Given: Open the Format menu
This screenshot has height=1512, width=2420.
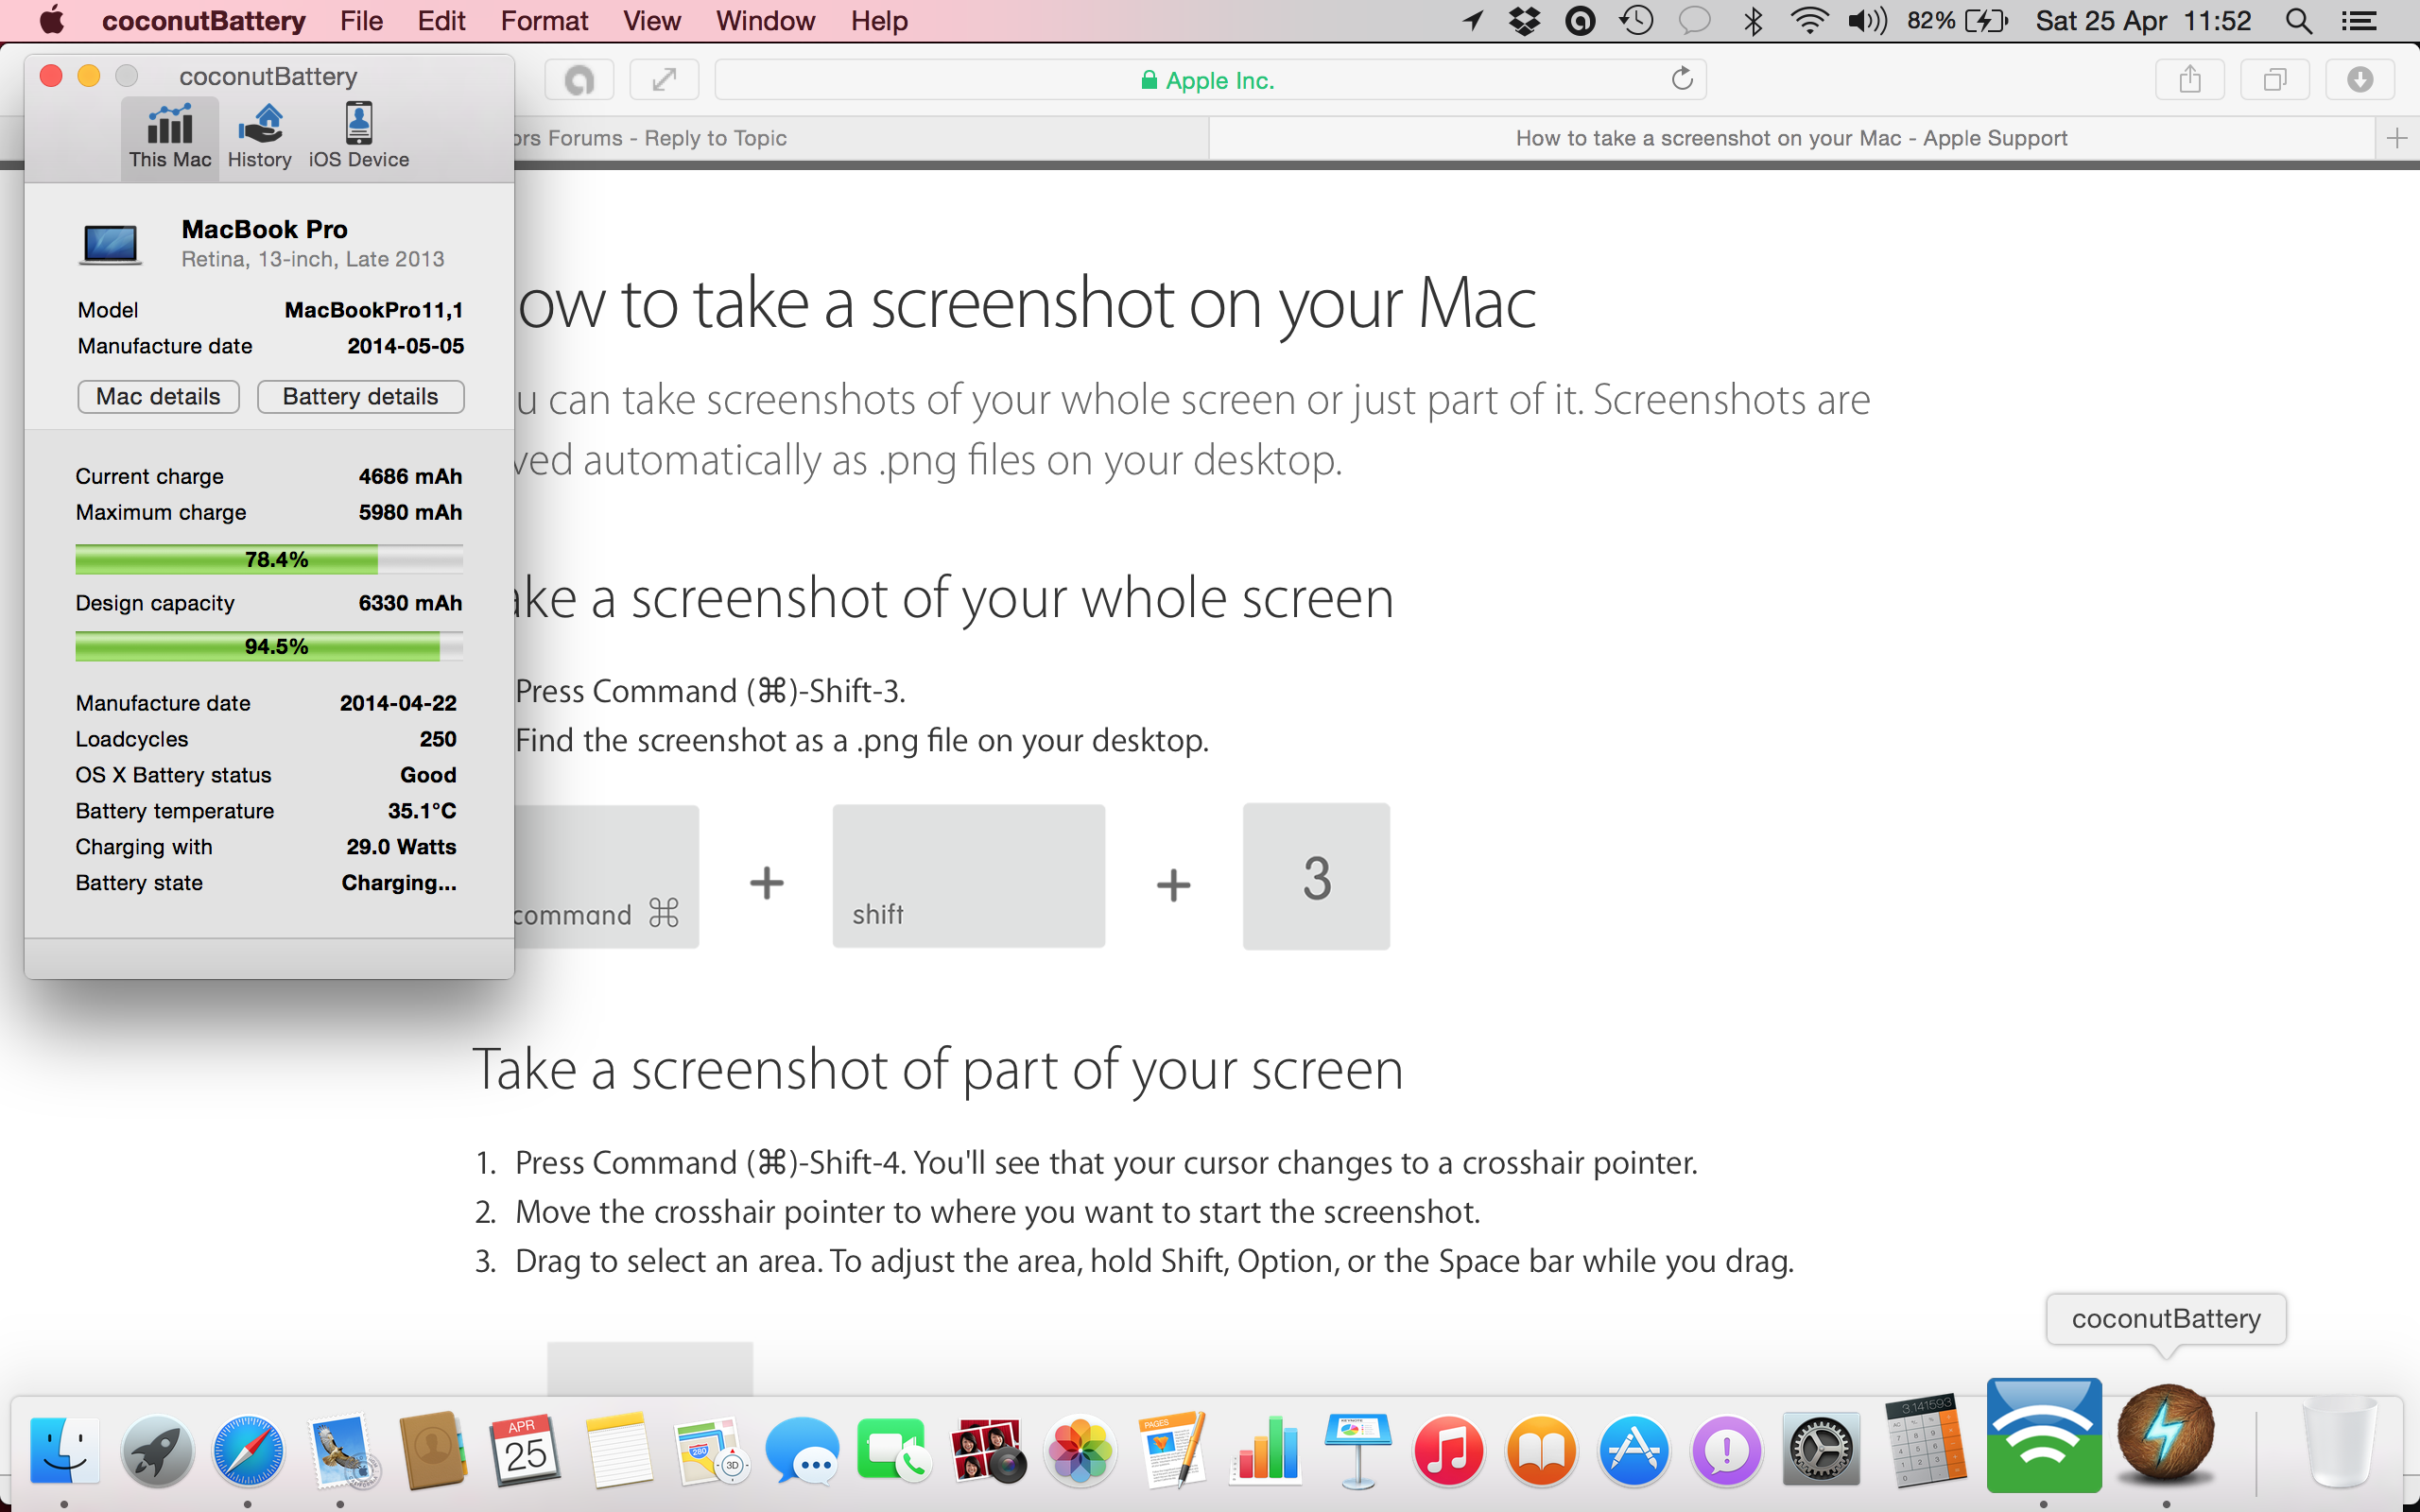Looking at the screenshot, I should pyautogui.click(x=544, y=20).
